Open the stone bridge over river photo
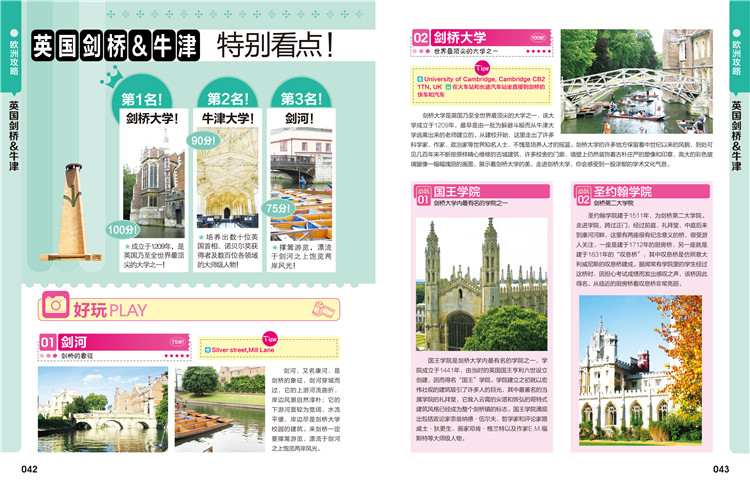The image size is (750, 485). (103, 409)
